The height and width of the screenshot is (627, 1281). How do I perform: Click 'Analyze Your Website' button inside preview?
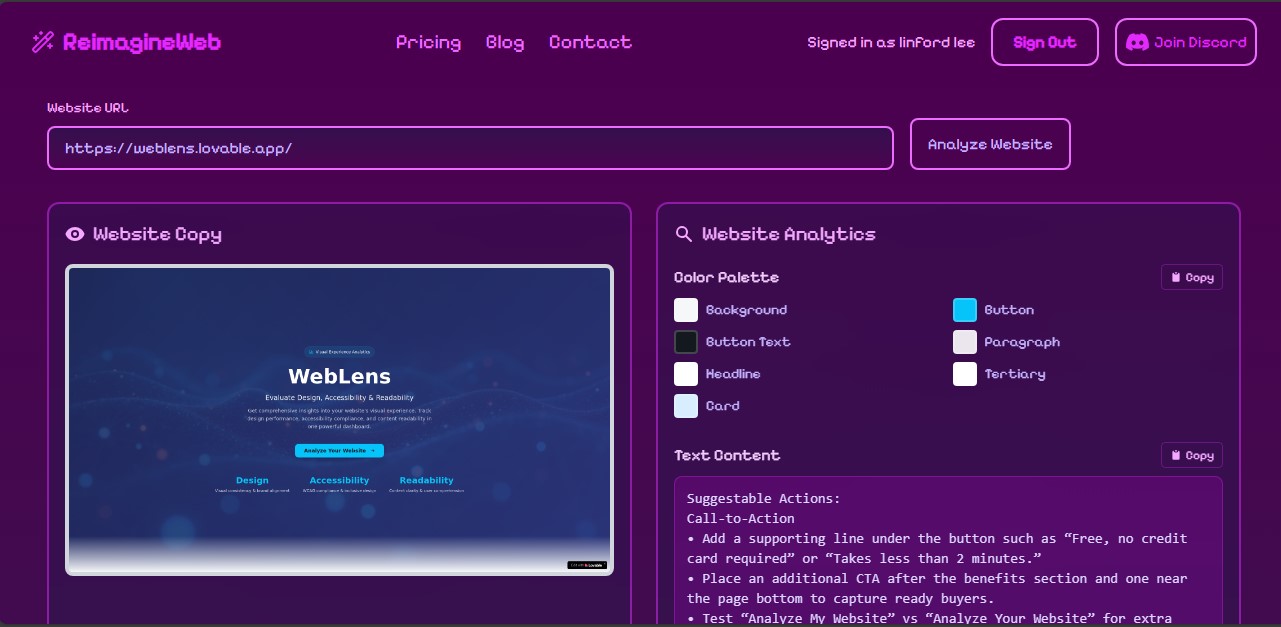point(339,451)
